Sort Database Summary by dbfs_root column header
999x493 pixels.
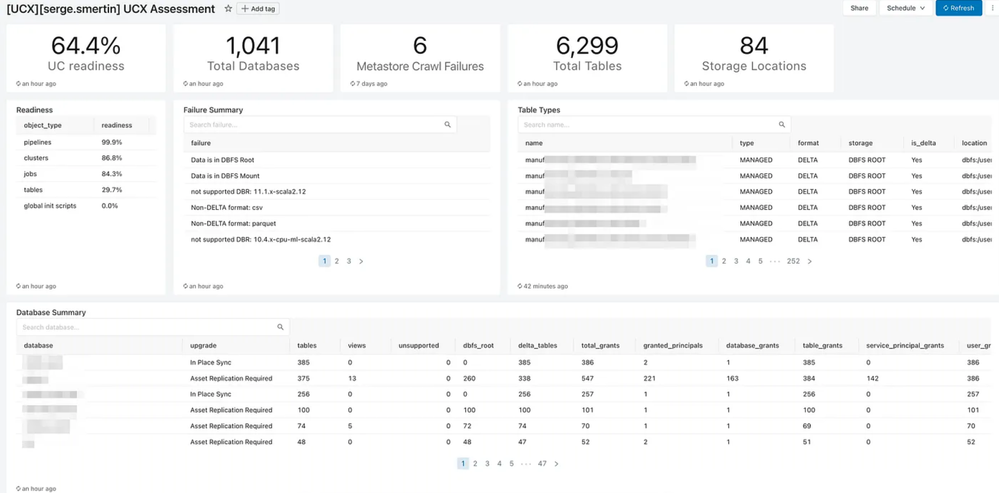coord(483,345)
